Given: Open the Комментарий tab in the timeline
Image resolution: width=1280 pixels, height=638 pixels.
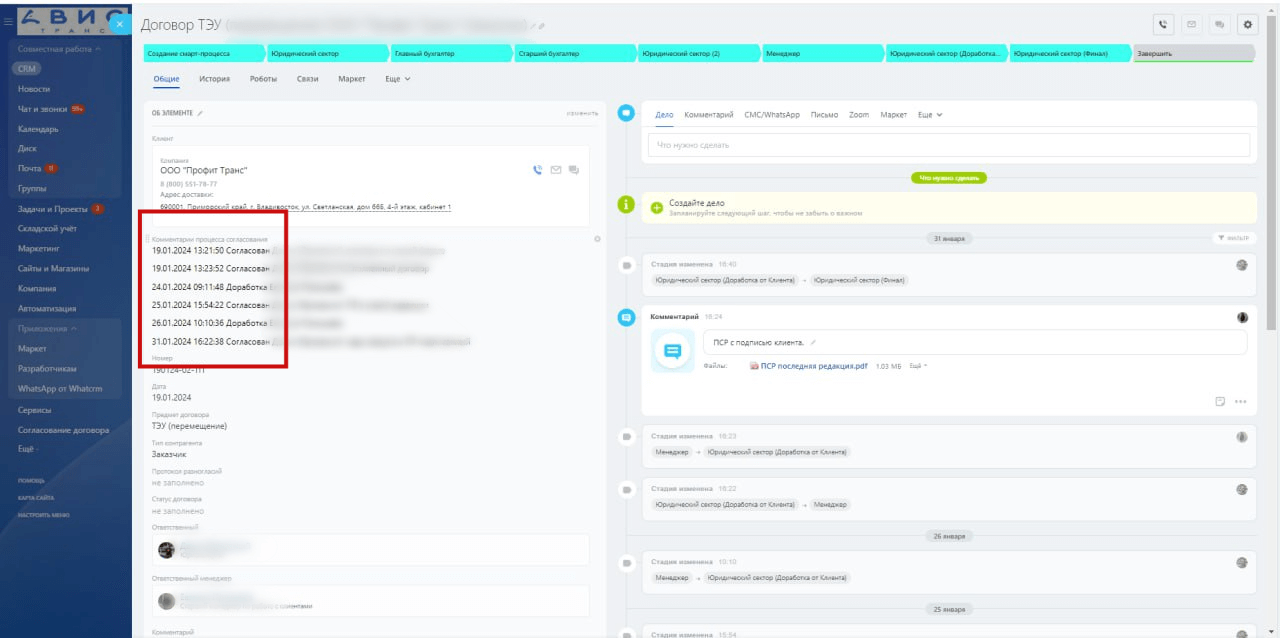Looking at the screenshot, I should 708,115.
